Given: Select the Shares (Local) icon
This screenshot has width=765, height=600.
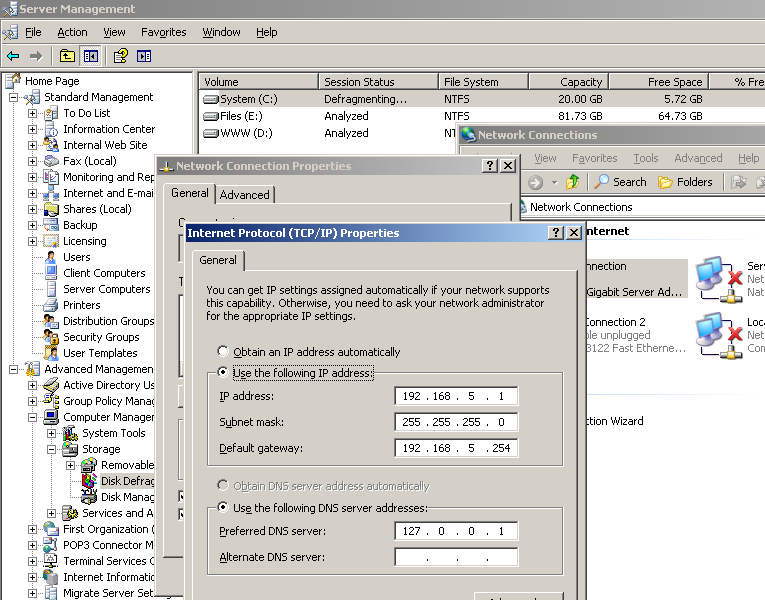Looking at the screenshot, I should (x=51, y=209).
